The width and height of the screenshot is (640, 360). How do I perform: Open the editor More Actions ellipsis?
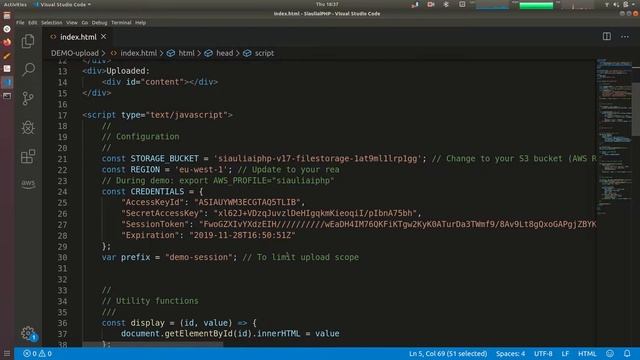click(625, 37)
